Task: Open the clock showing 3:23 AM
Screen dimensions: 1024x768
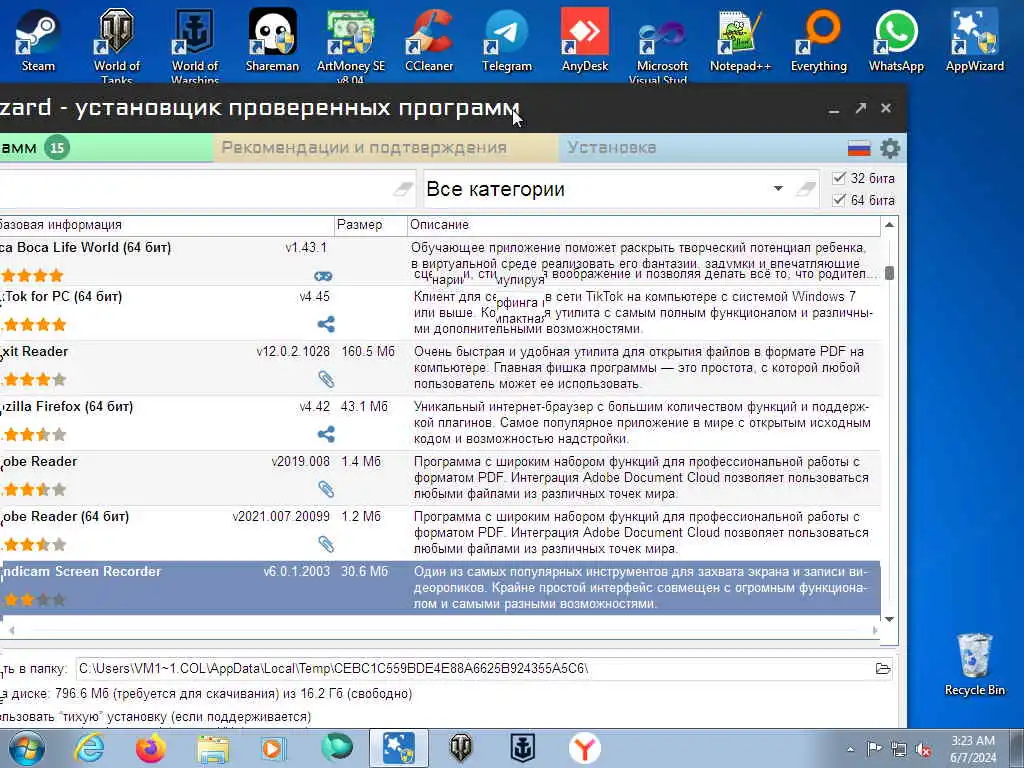Action: click(x=973, y=749)
